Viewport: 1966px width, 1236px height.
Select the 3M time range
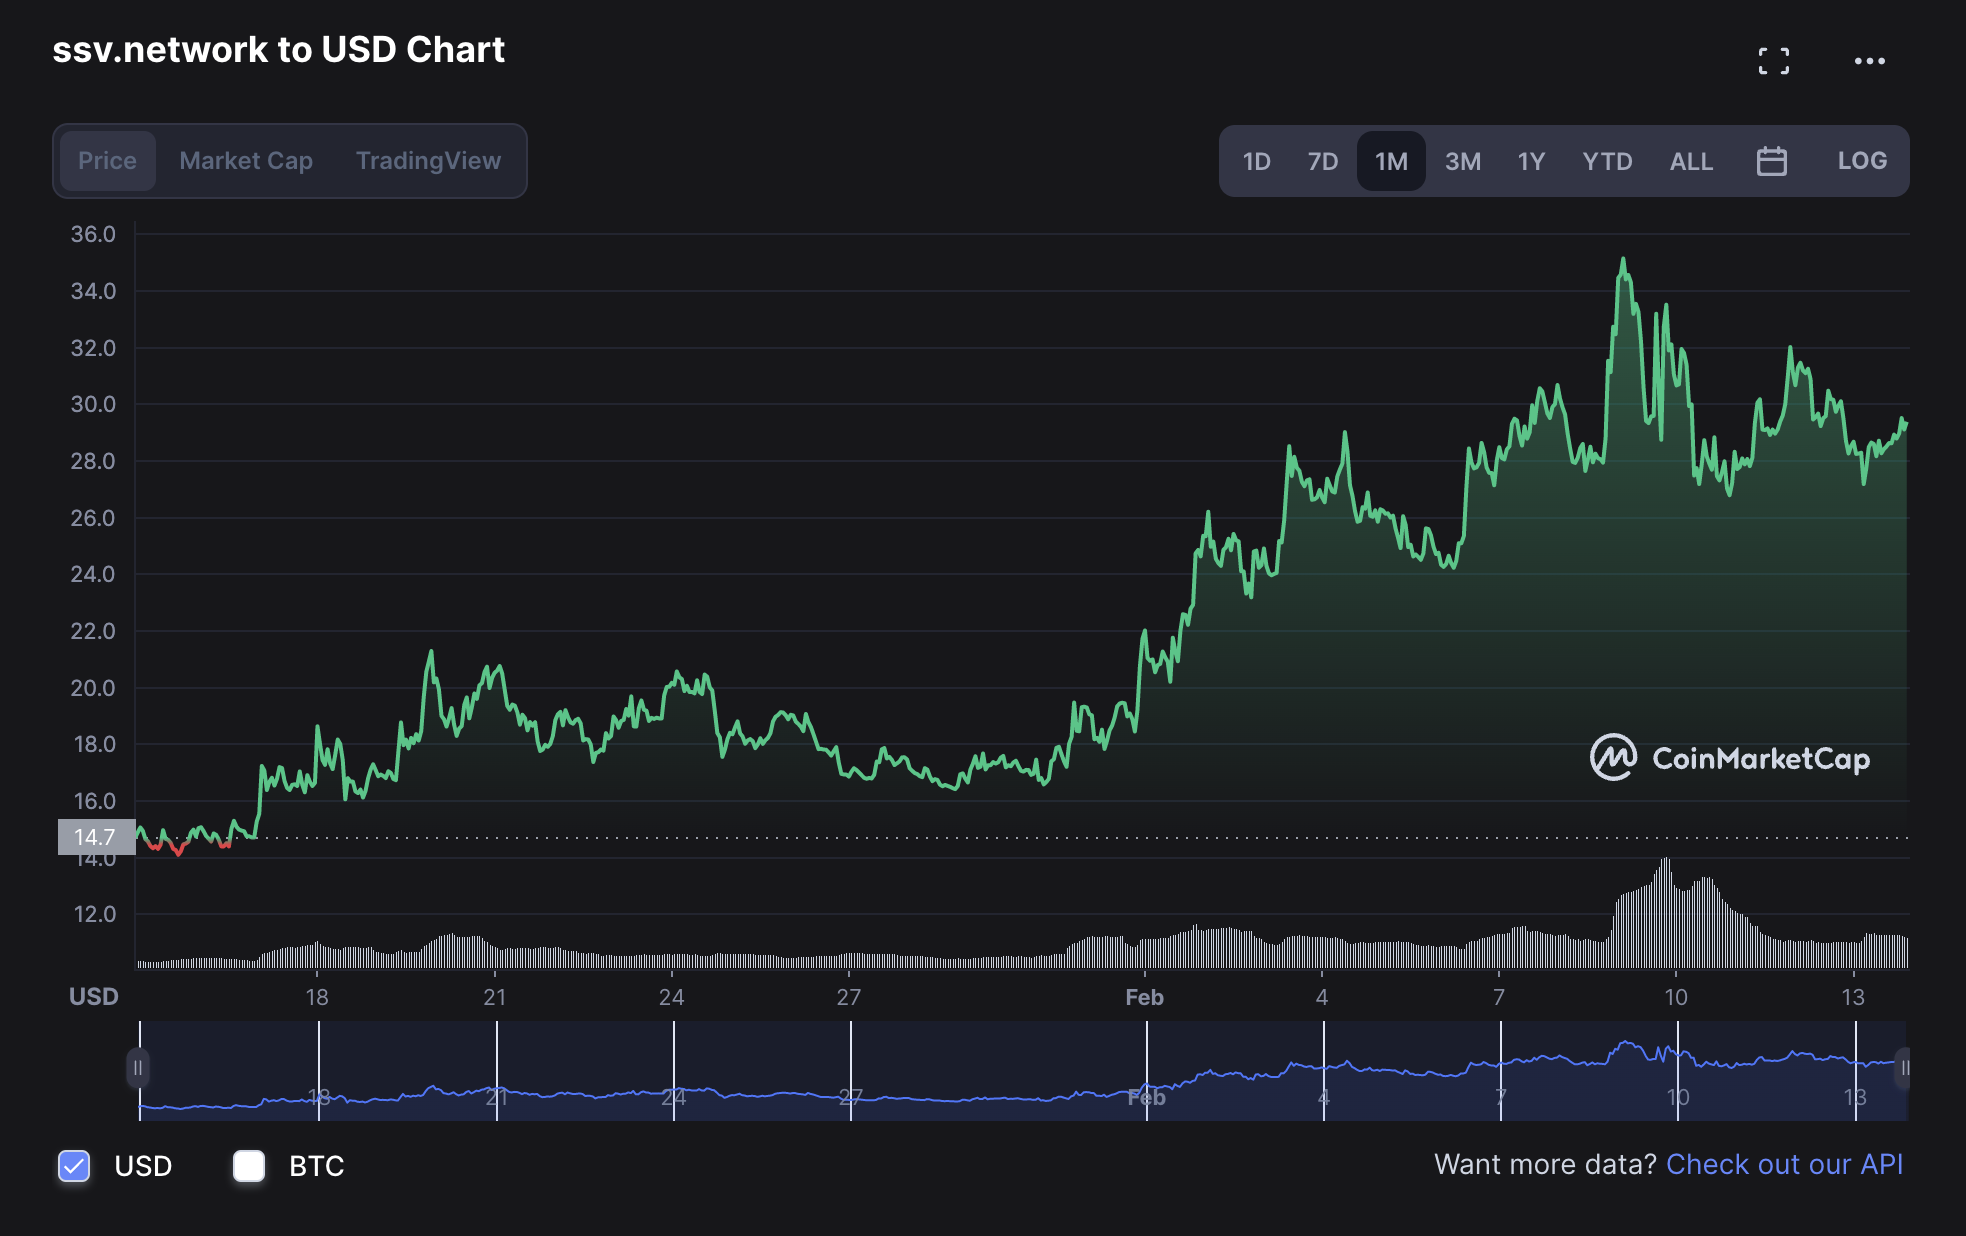click(1462, 161)
